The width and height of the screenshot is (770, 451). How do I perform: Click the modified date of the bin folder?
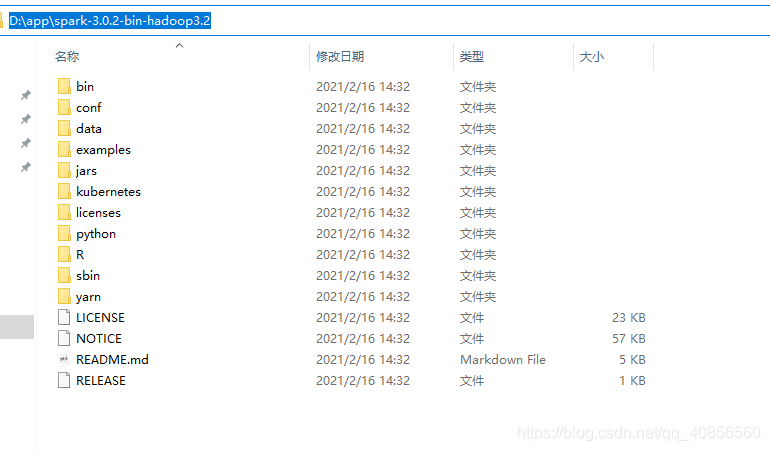[363, 86]
